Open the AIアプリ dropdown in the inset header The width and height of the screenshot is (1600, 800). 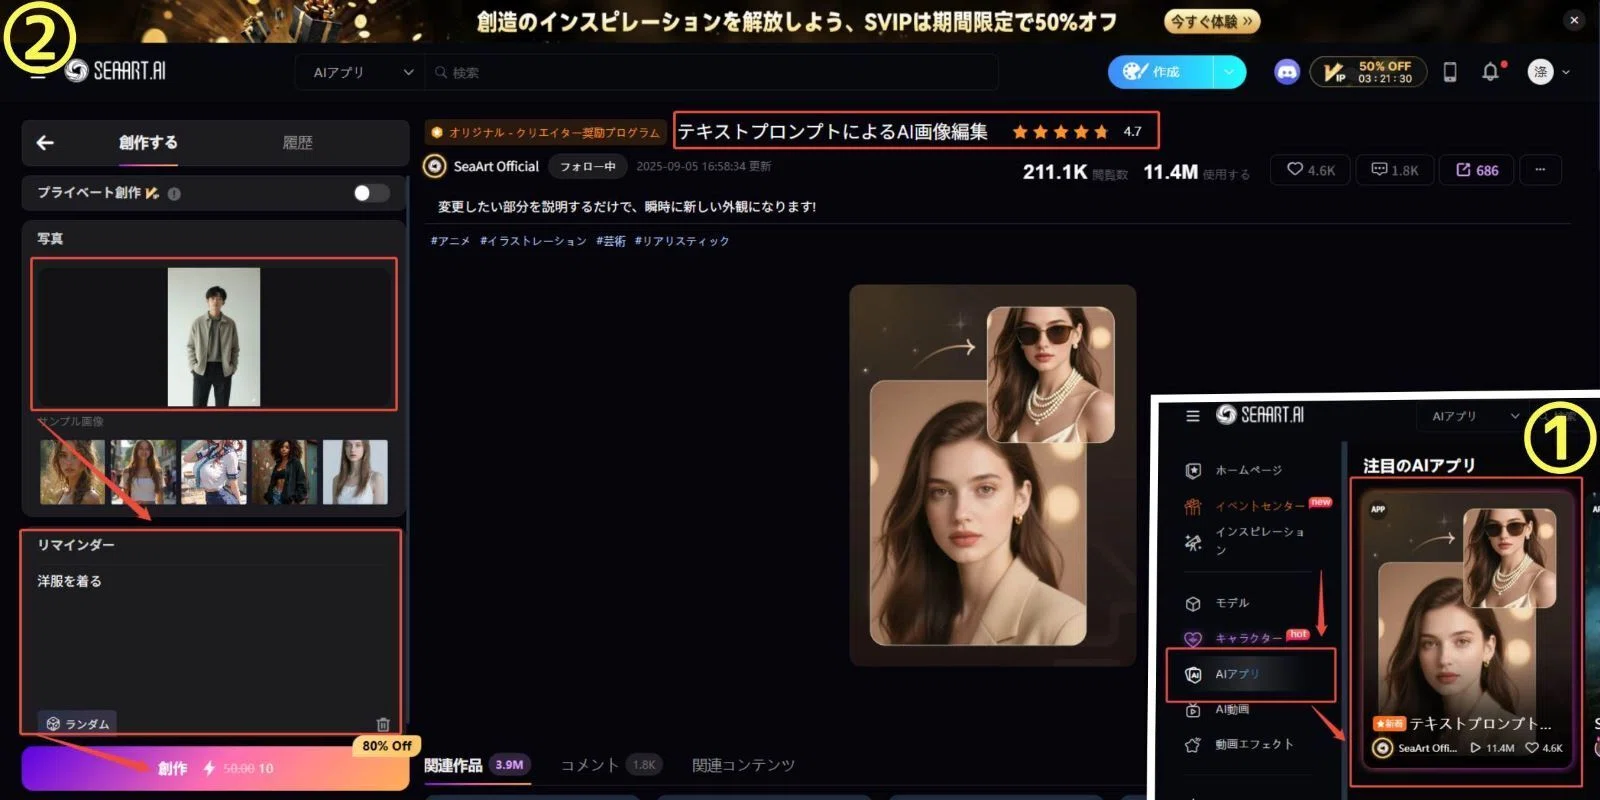pos(1474,416)
